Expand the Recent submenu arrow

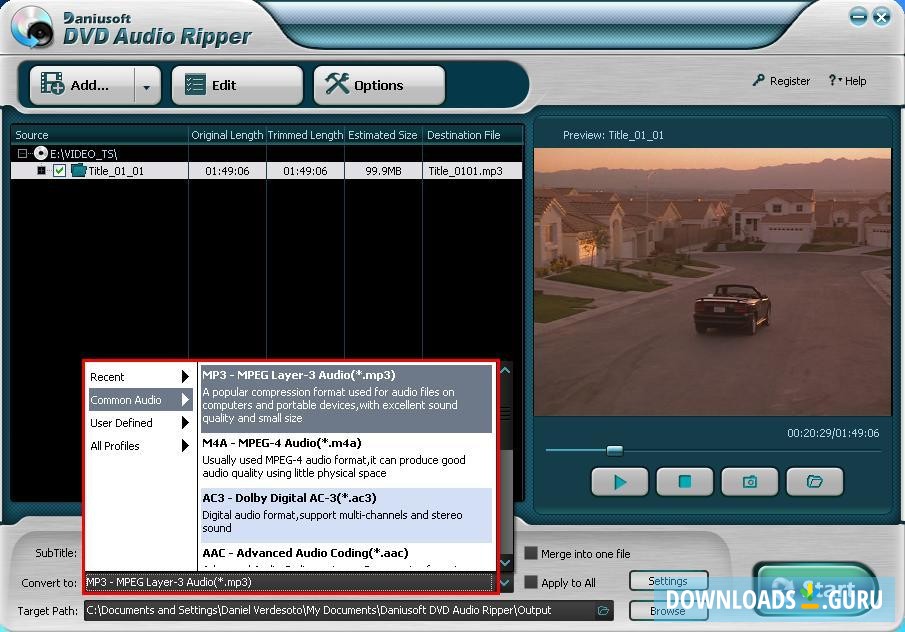[185, 377]
